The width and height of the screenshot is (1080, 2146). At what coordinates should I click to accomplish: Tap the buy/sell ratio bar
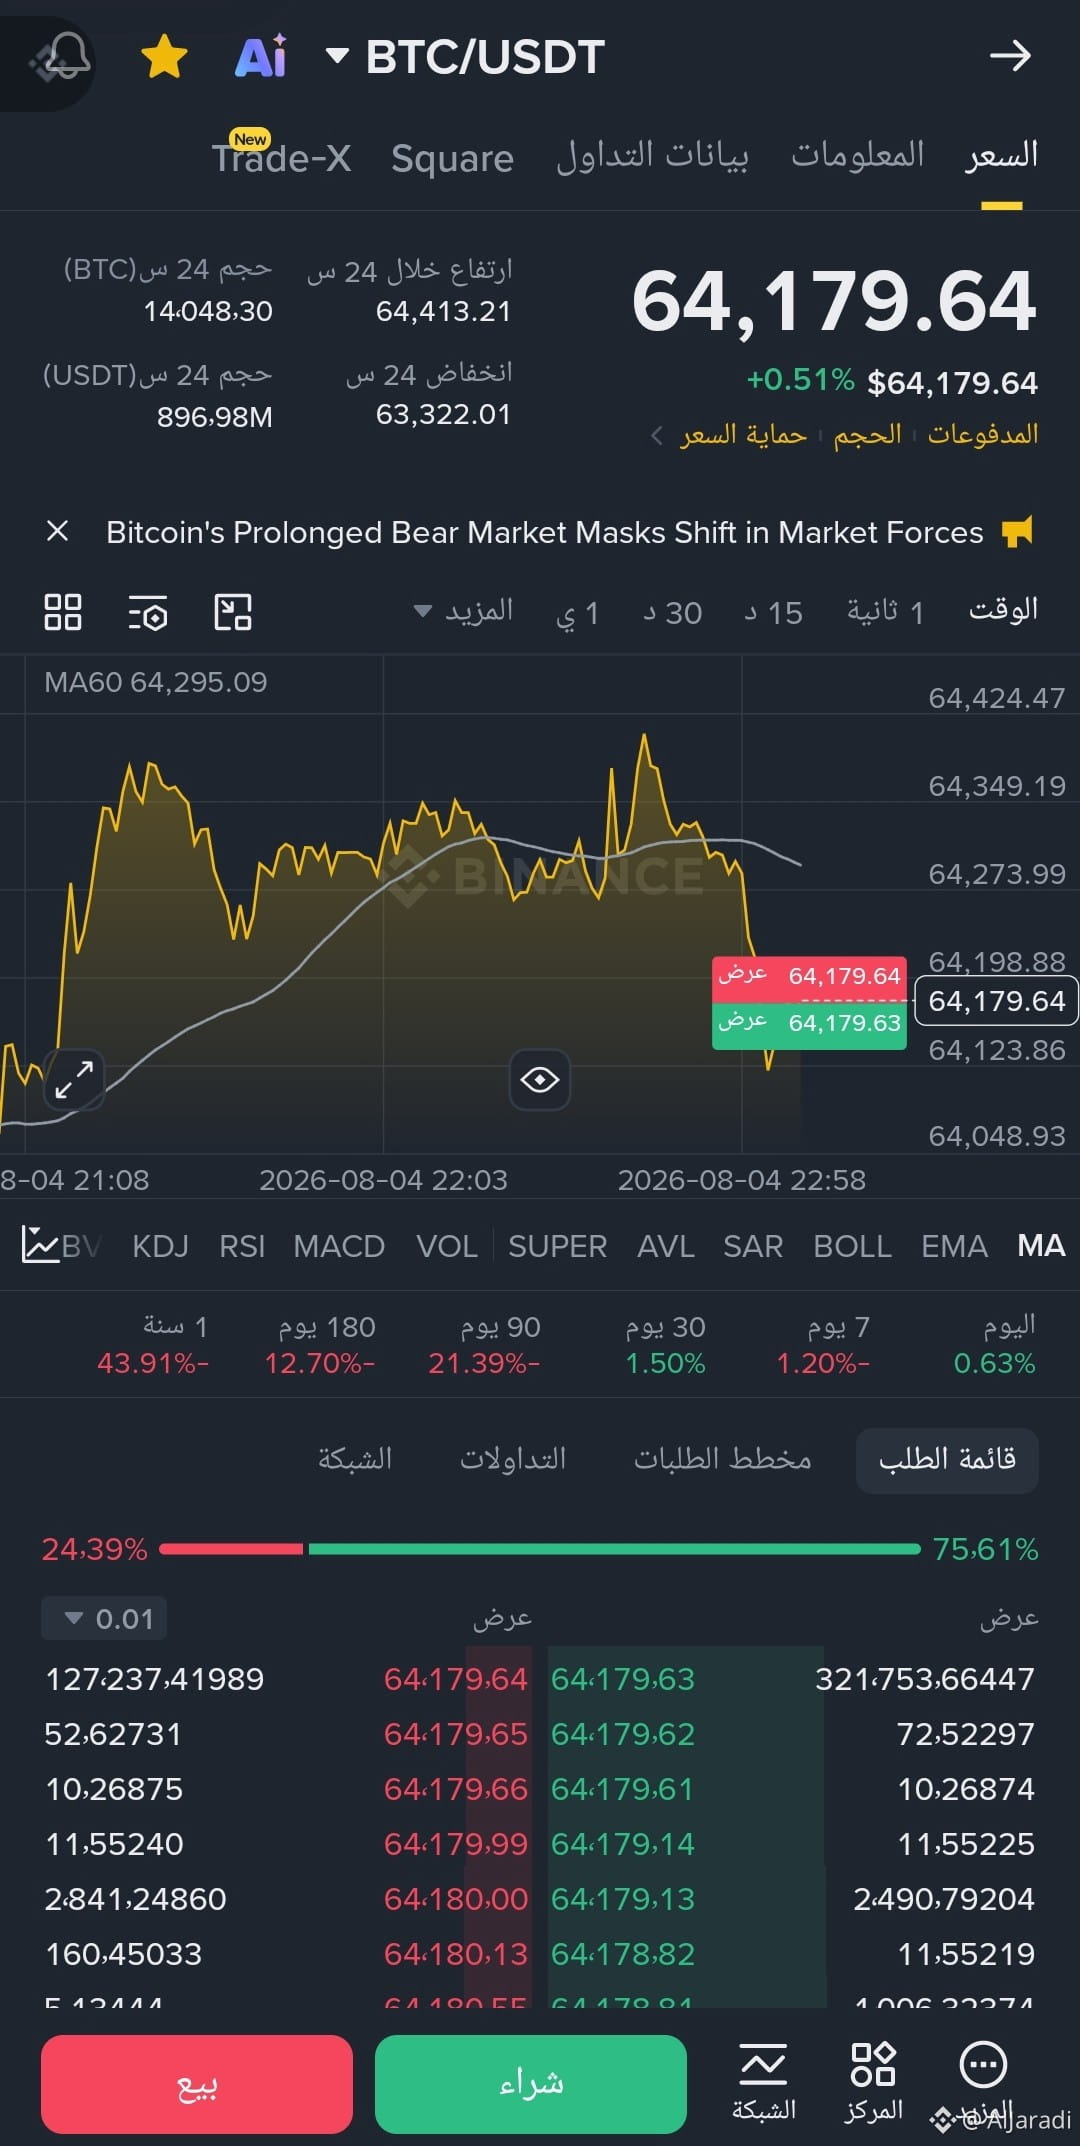click(x=540, y=1549)
